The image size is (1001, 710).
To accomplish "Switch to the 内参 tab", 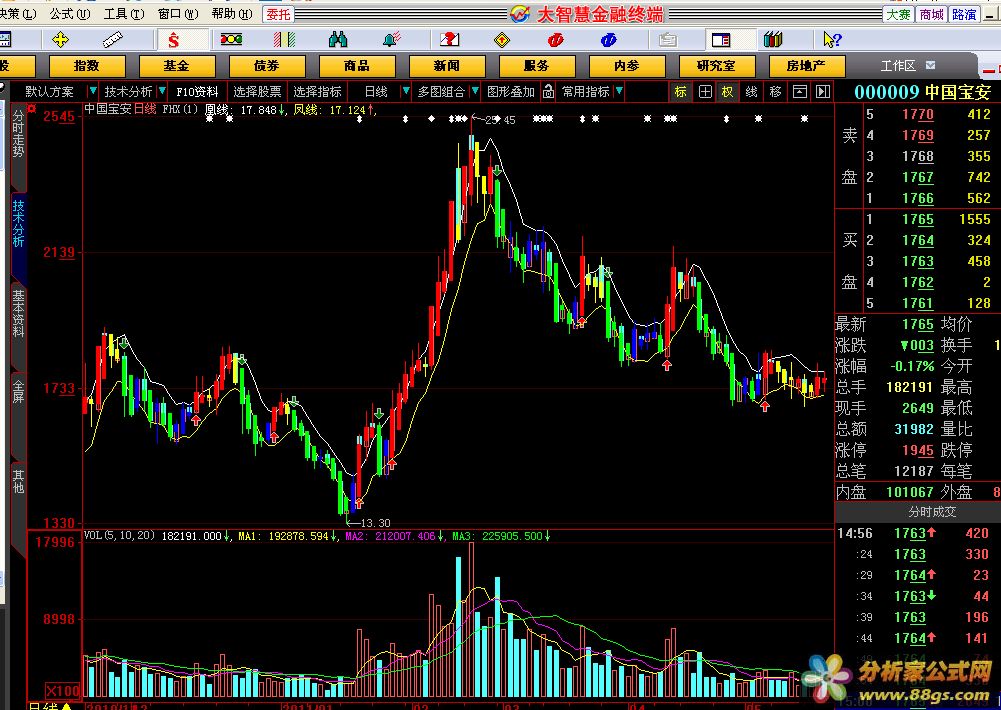I will pos(627,66).
